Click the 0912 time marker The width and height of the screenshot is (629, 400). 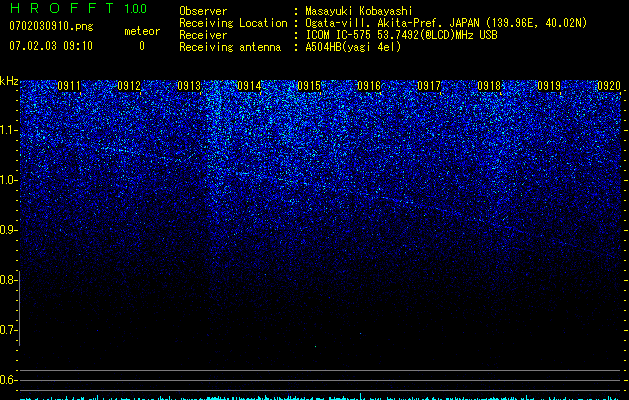[129, 86]
